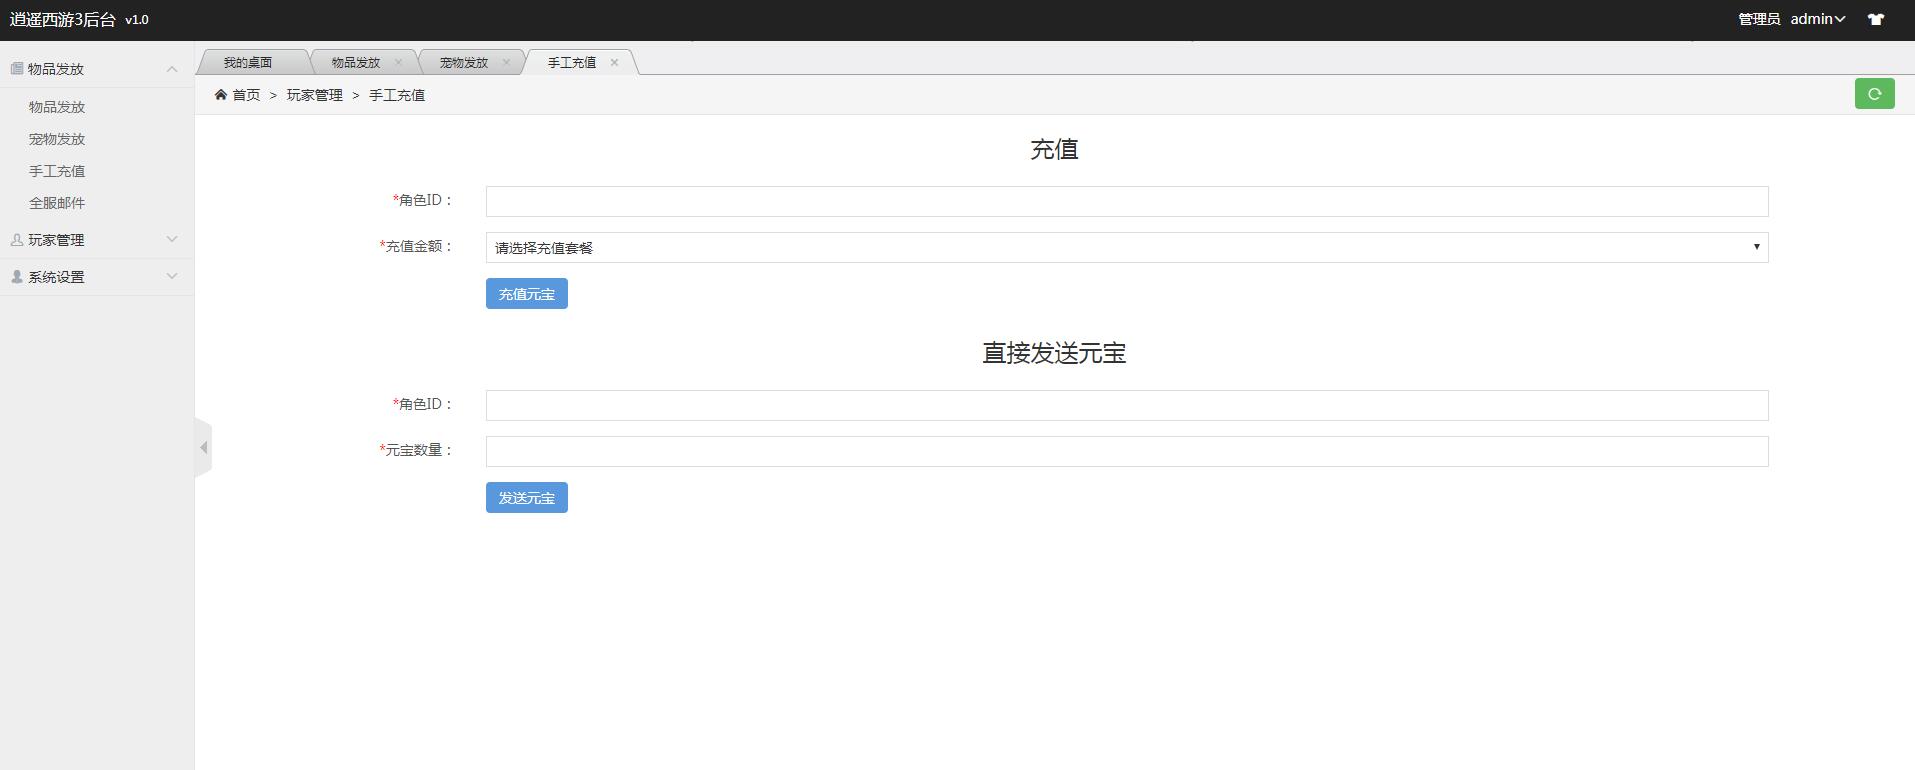Click the 发送元宝 button

coord(526,498)
